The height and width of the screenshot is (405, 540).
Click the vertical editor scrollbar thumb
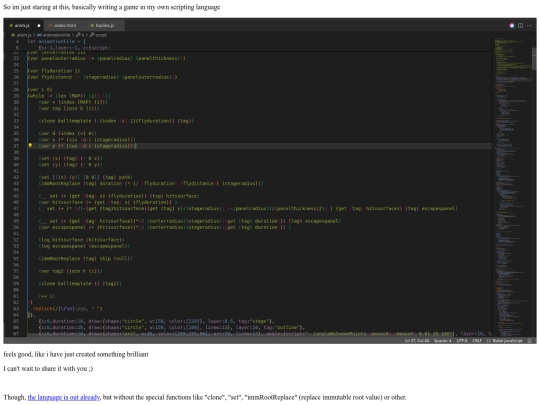pos(534,59)
